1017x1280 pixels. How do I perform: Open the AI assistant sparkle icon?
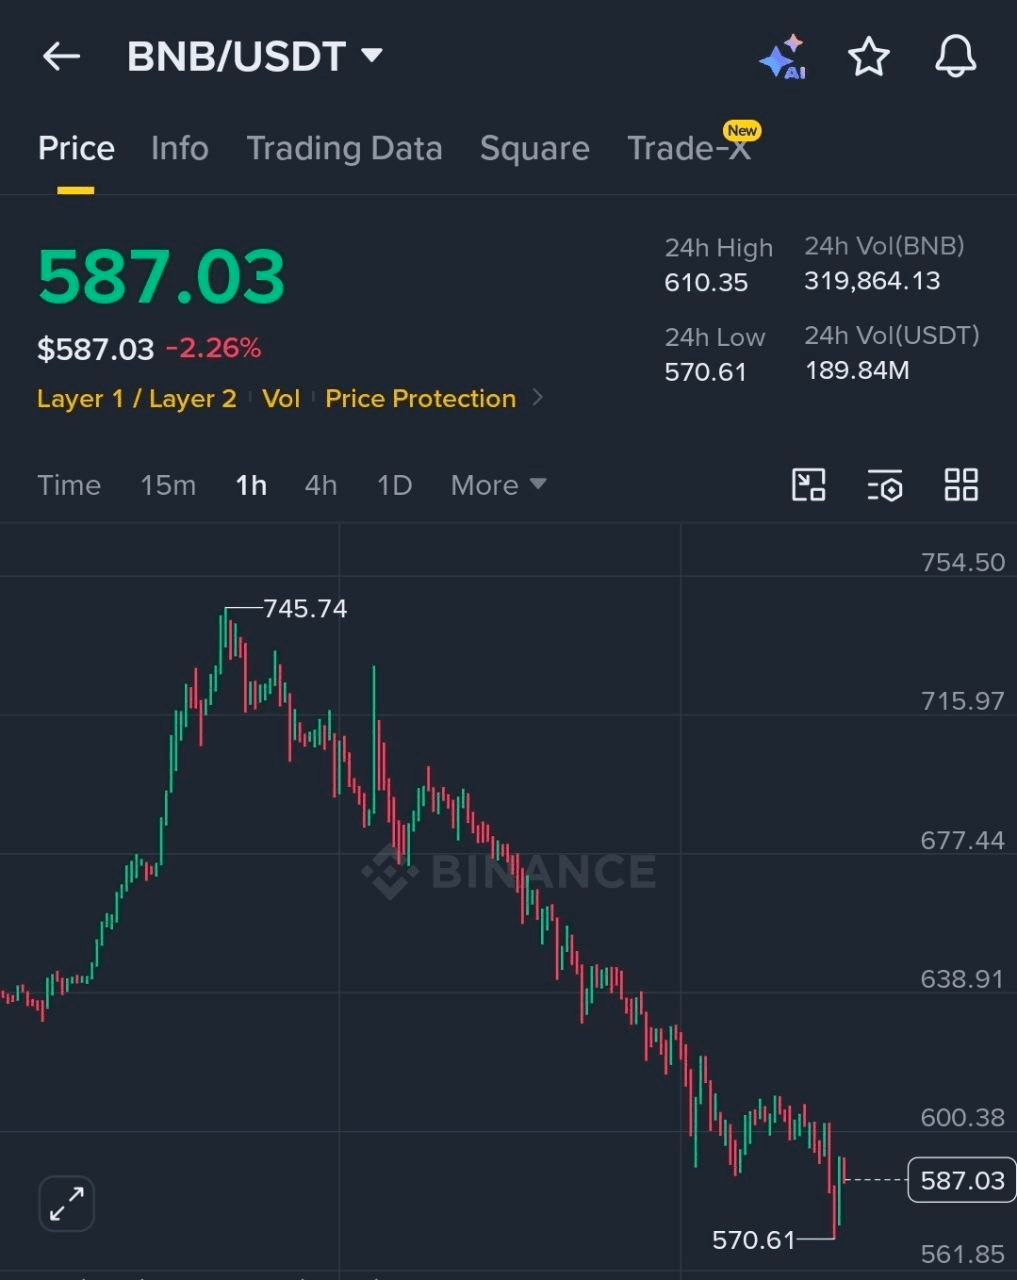point(782,57)
